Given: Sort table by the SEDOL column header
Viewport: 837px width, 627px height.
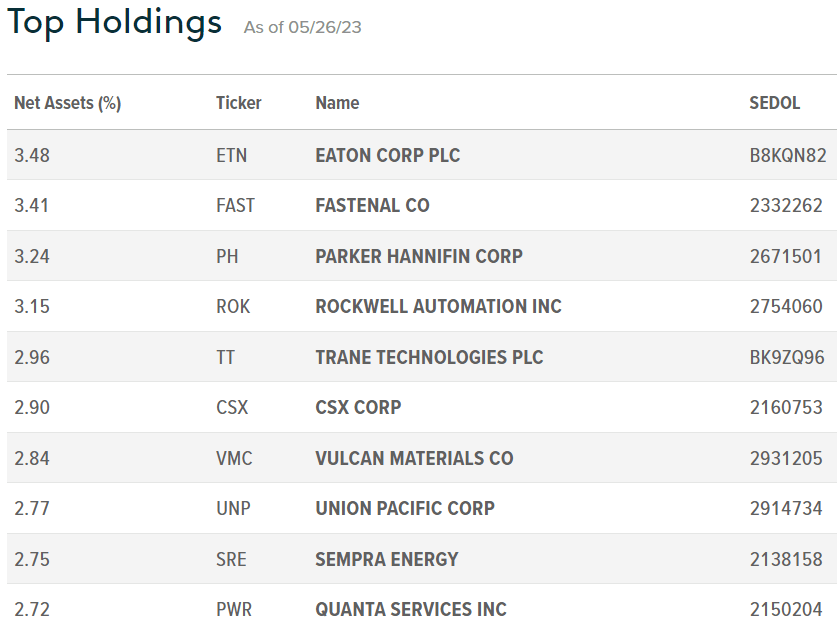Looking at the screenshot, I should [775, 102].
